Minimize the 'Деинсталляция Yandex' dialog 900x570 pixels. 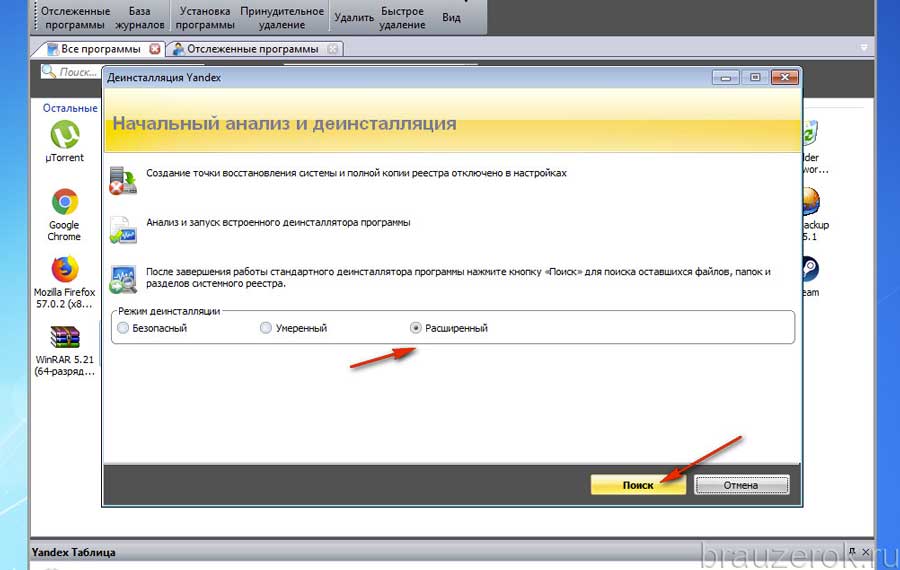(x=726, y=77)
